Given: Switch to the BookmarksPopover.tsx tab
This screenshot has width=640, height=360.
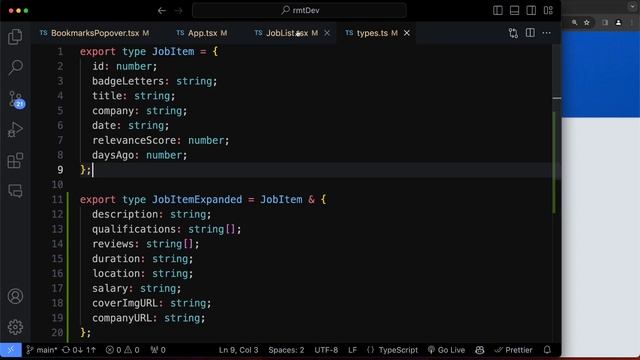Looking at the screenshot, I should [x=95, y=33].
